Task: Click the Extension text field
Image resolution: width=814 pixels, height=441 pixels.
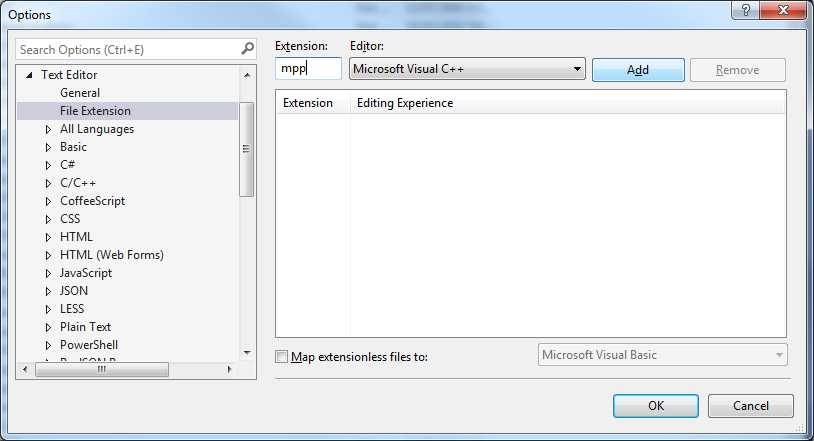Action: pos(308,69)
